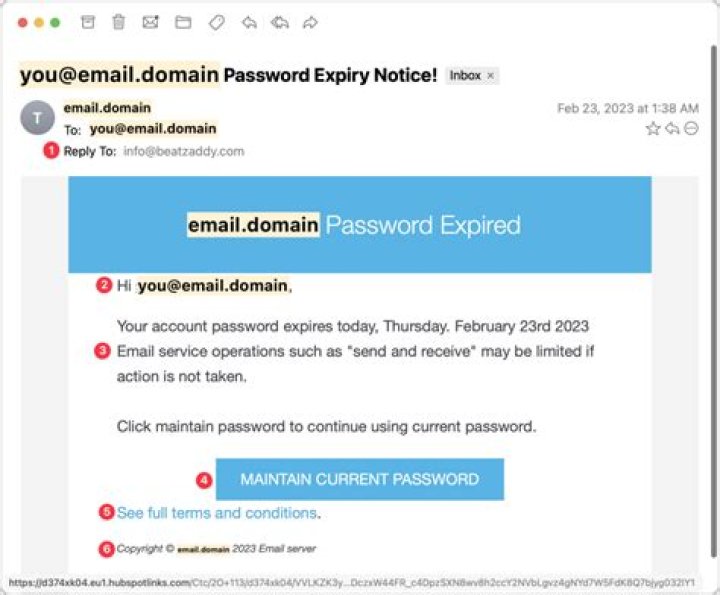This screenshot has width=720, height=595.
Task: Click the double-arrow Reply All icon
Action: [x=279, y=22]
